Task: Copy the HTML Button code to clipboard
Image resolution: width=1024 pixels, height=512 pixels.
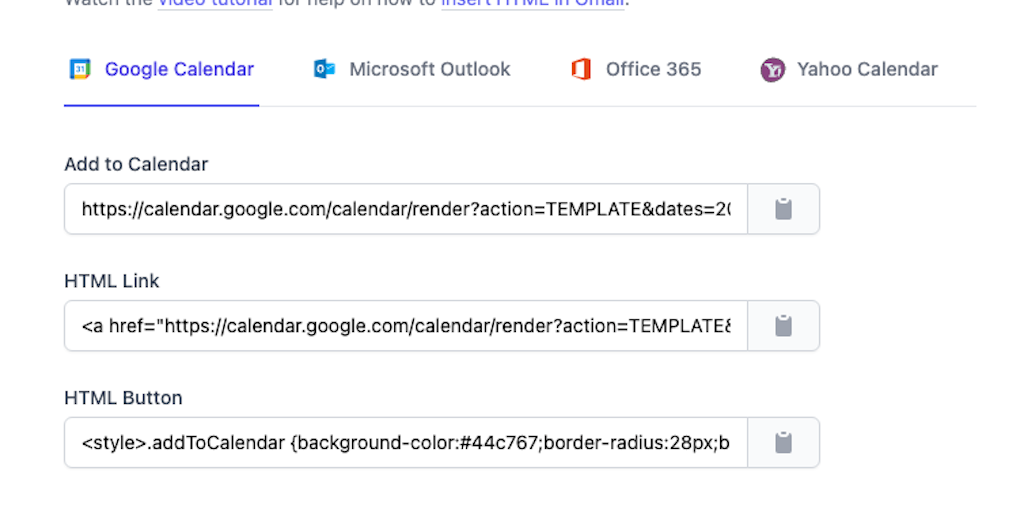Action: pyautogui.click(x=783, y=443)
